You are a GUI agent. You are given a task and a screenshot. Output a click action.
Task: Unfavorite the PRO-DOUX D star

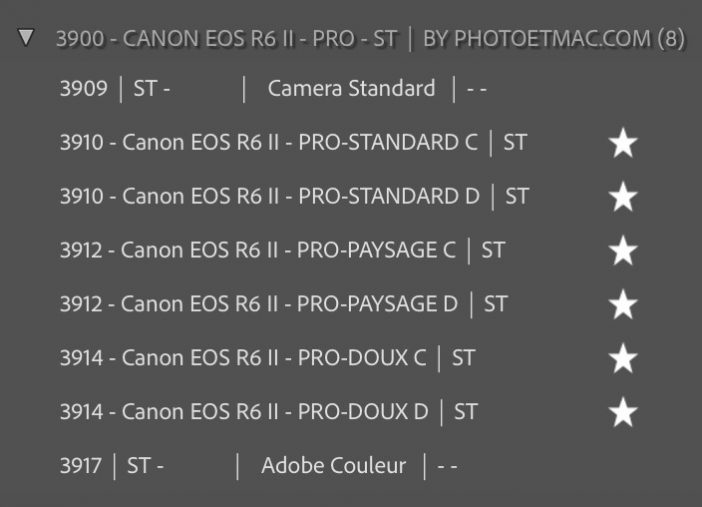[x=623, y=412]
